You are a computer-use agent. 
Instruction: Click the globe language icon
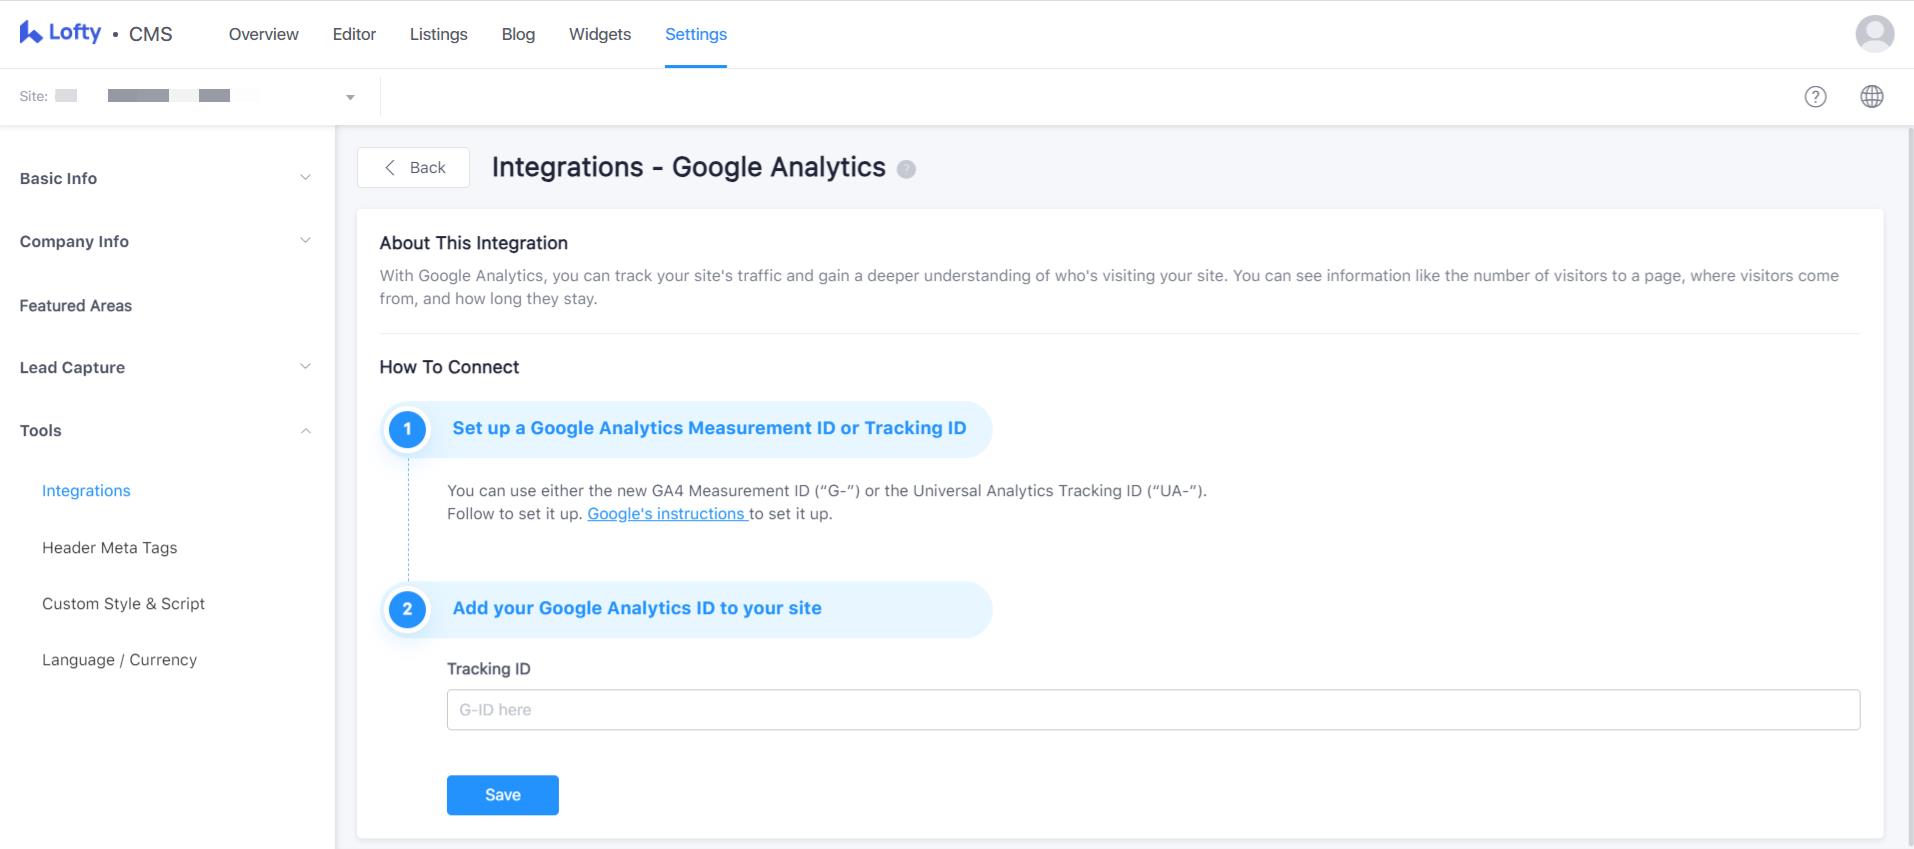point(1872,96)
